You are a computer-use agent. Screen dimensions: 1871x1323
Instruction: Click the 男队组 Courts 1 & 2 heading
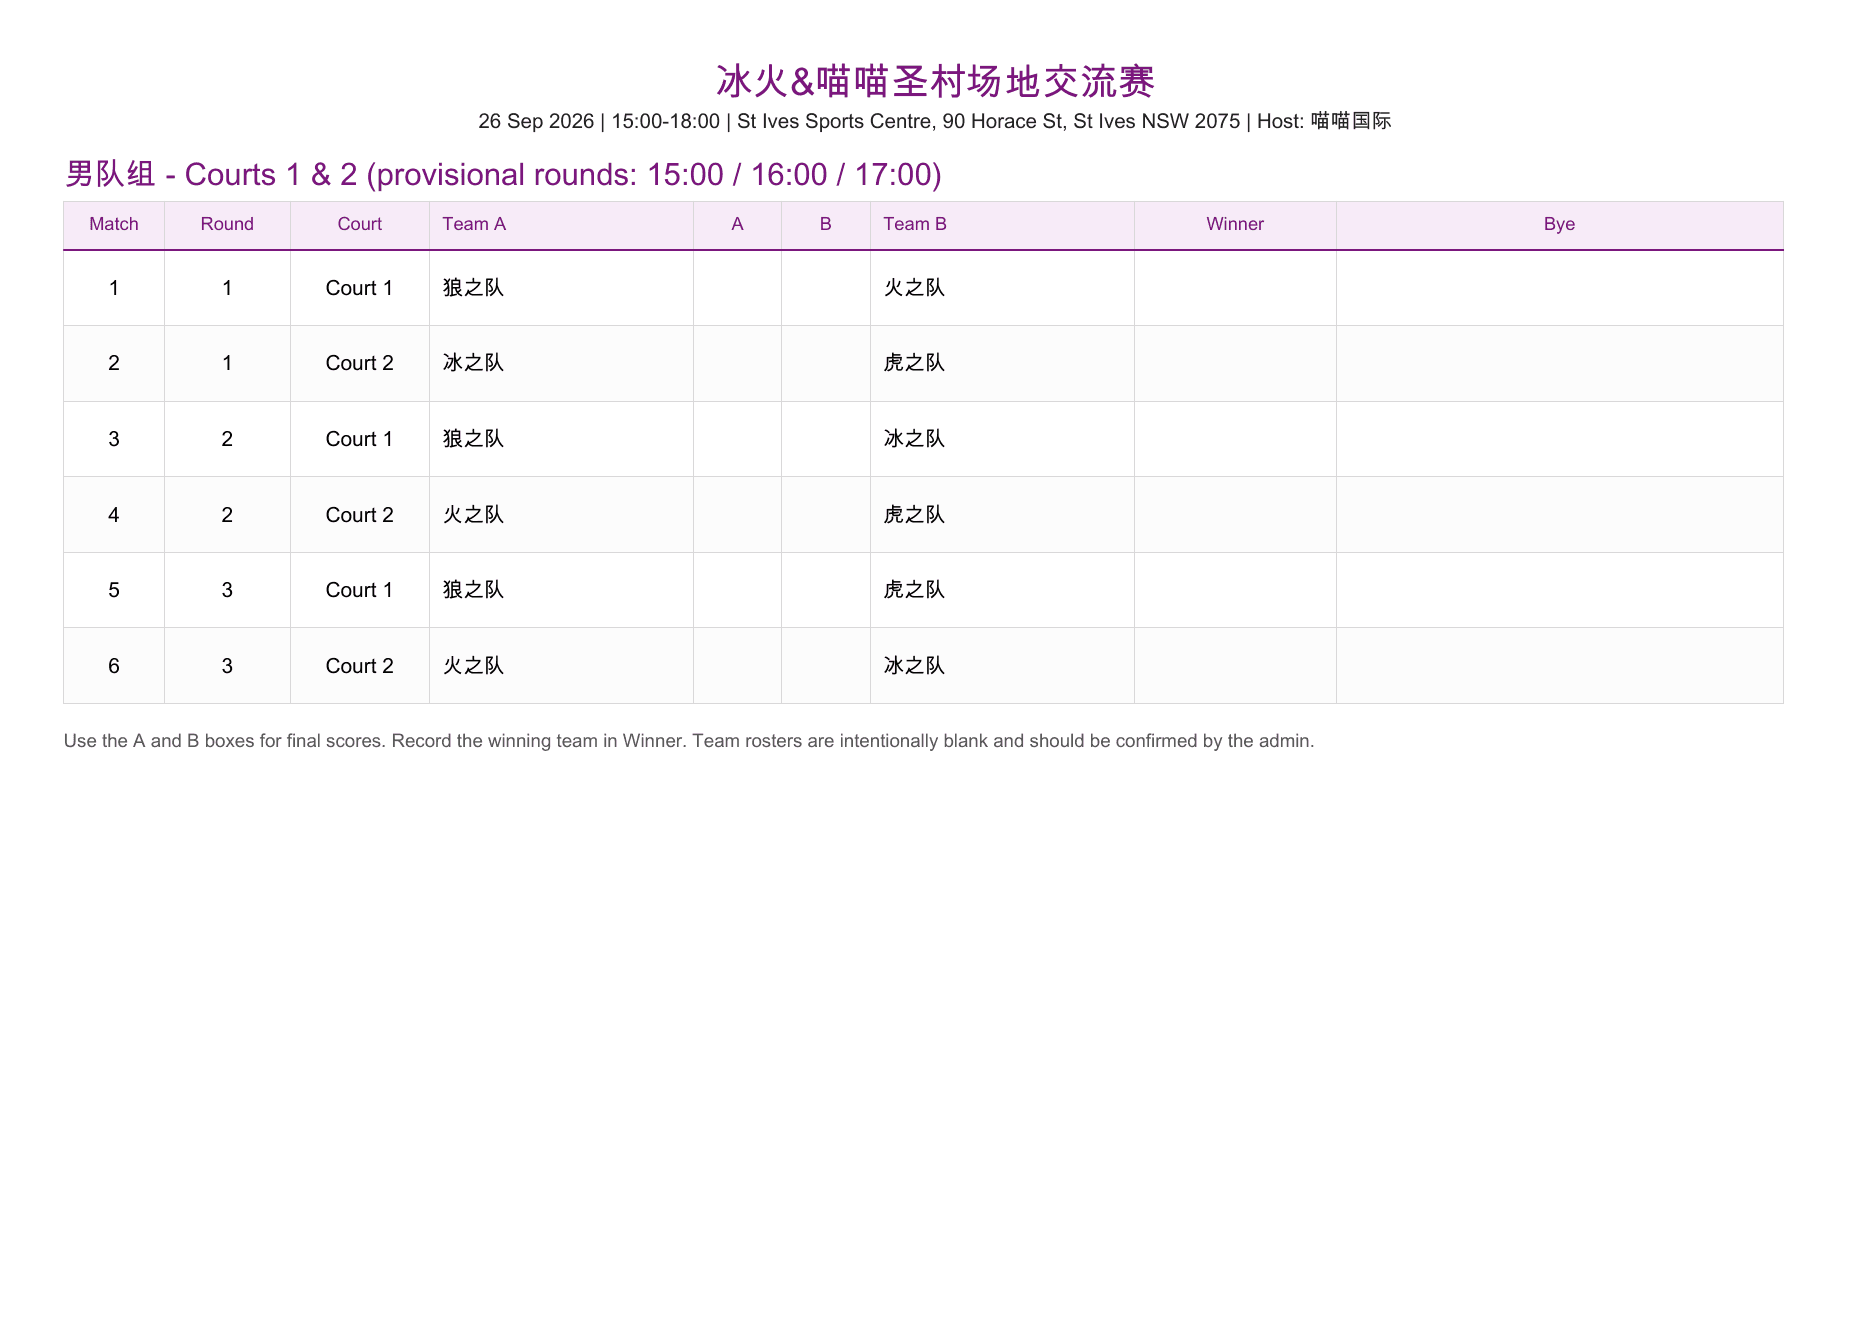(x=503, y=174)
